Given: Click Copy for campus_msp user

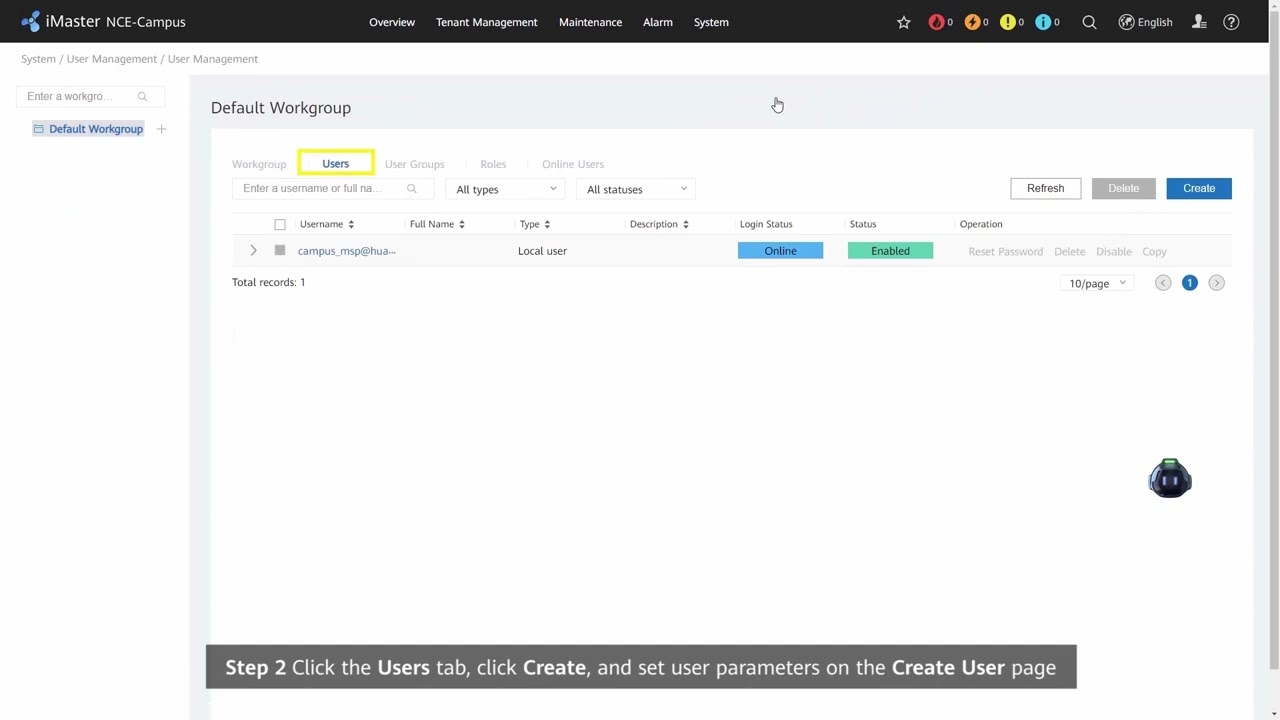Looking at the screenshot, I should tap(1154, 252).
